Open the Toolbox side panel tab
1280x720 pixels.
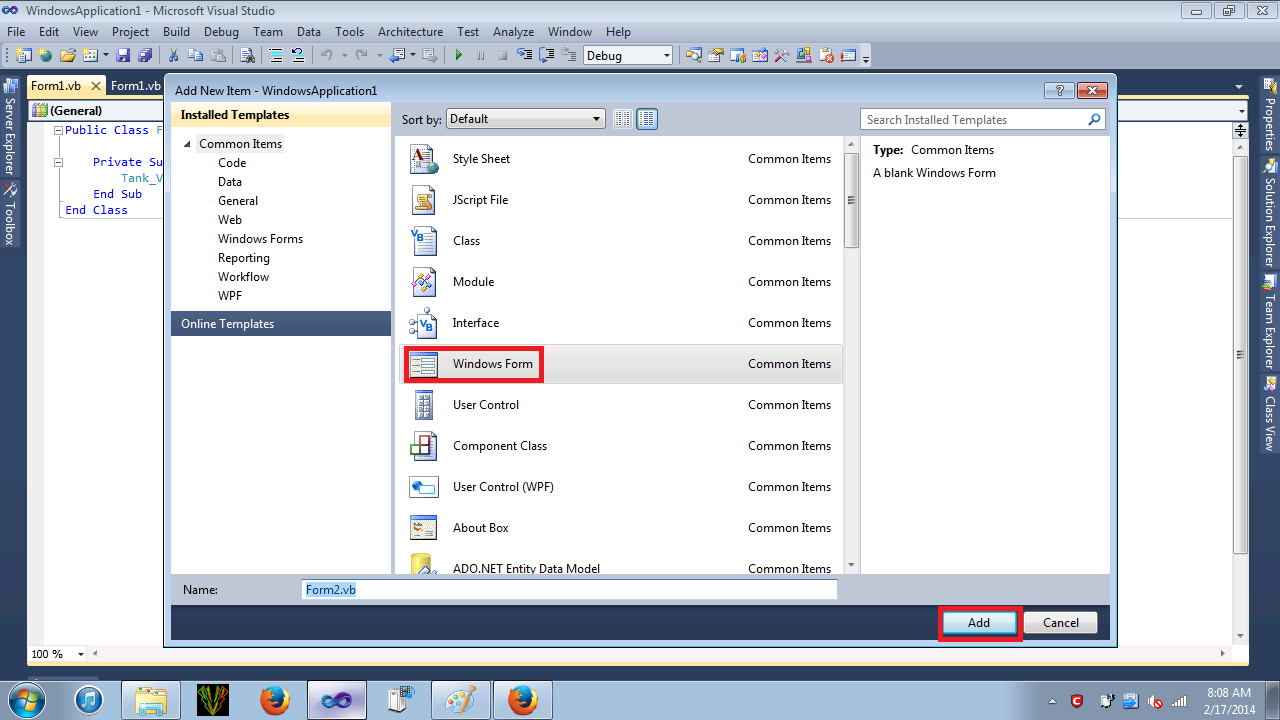10,214
